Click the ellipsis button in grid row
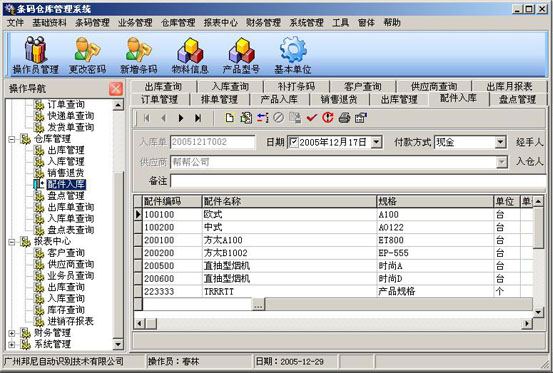The width and height of the screenshot is (553, 373). [x=258, y=304]
